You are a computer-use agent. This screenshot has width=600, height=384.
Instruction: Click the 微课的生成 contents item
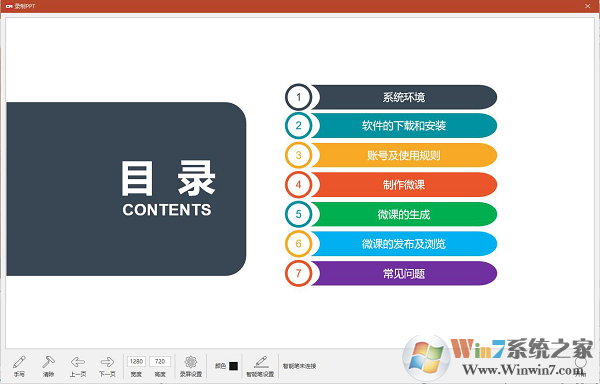(x=404, y=214)
